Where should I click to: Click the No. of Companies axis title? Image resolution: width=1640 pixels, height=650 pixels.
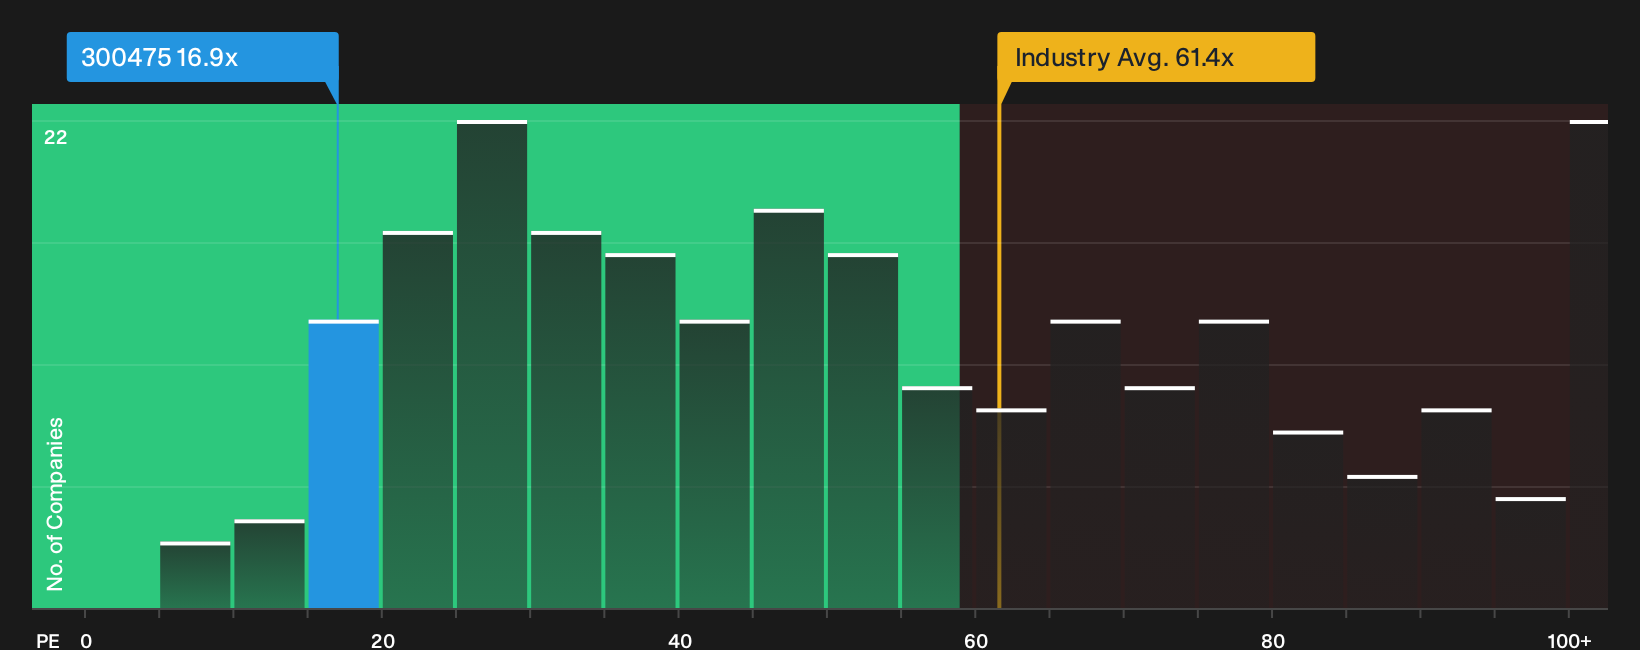click(x=55, y=503)
